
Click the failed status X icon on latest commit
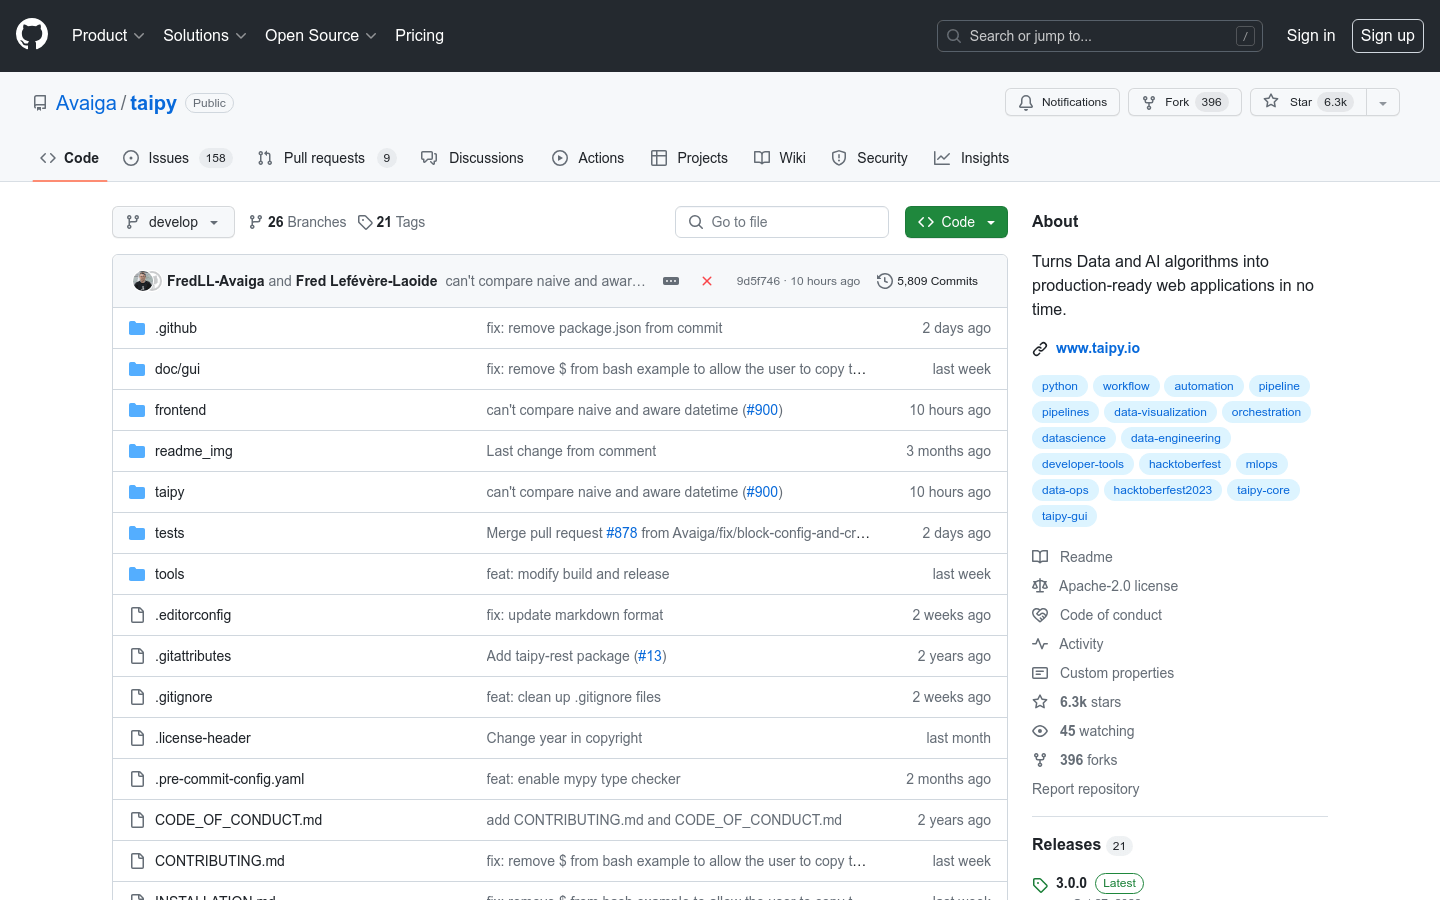tap(707, 281)
